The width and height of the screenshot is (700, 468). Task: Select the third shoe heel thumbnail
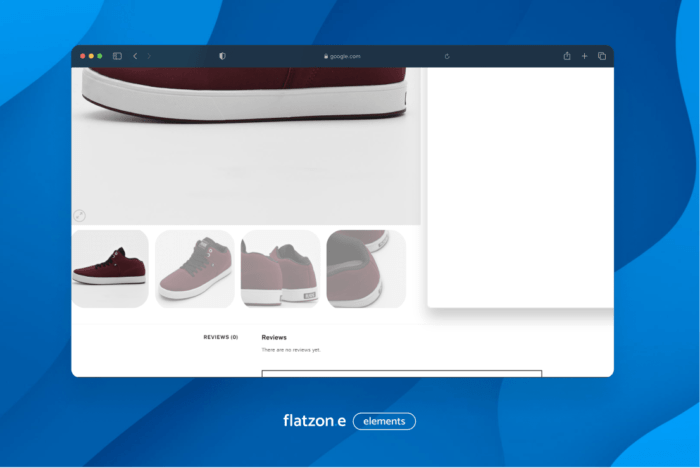point(281,269)
